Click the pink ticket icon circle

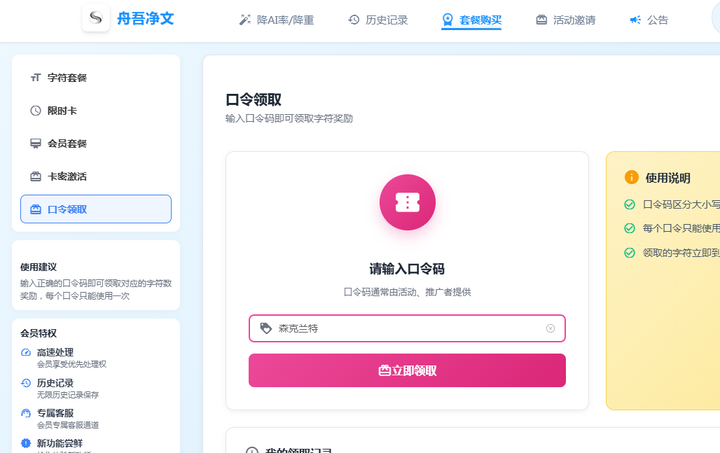[x=407, y=202]
